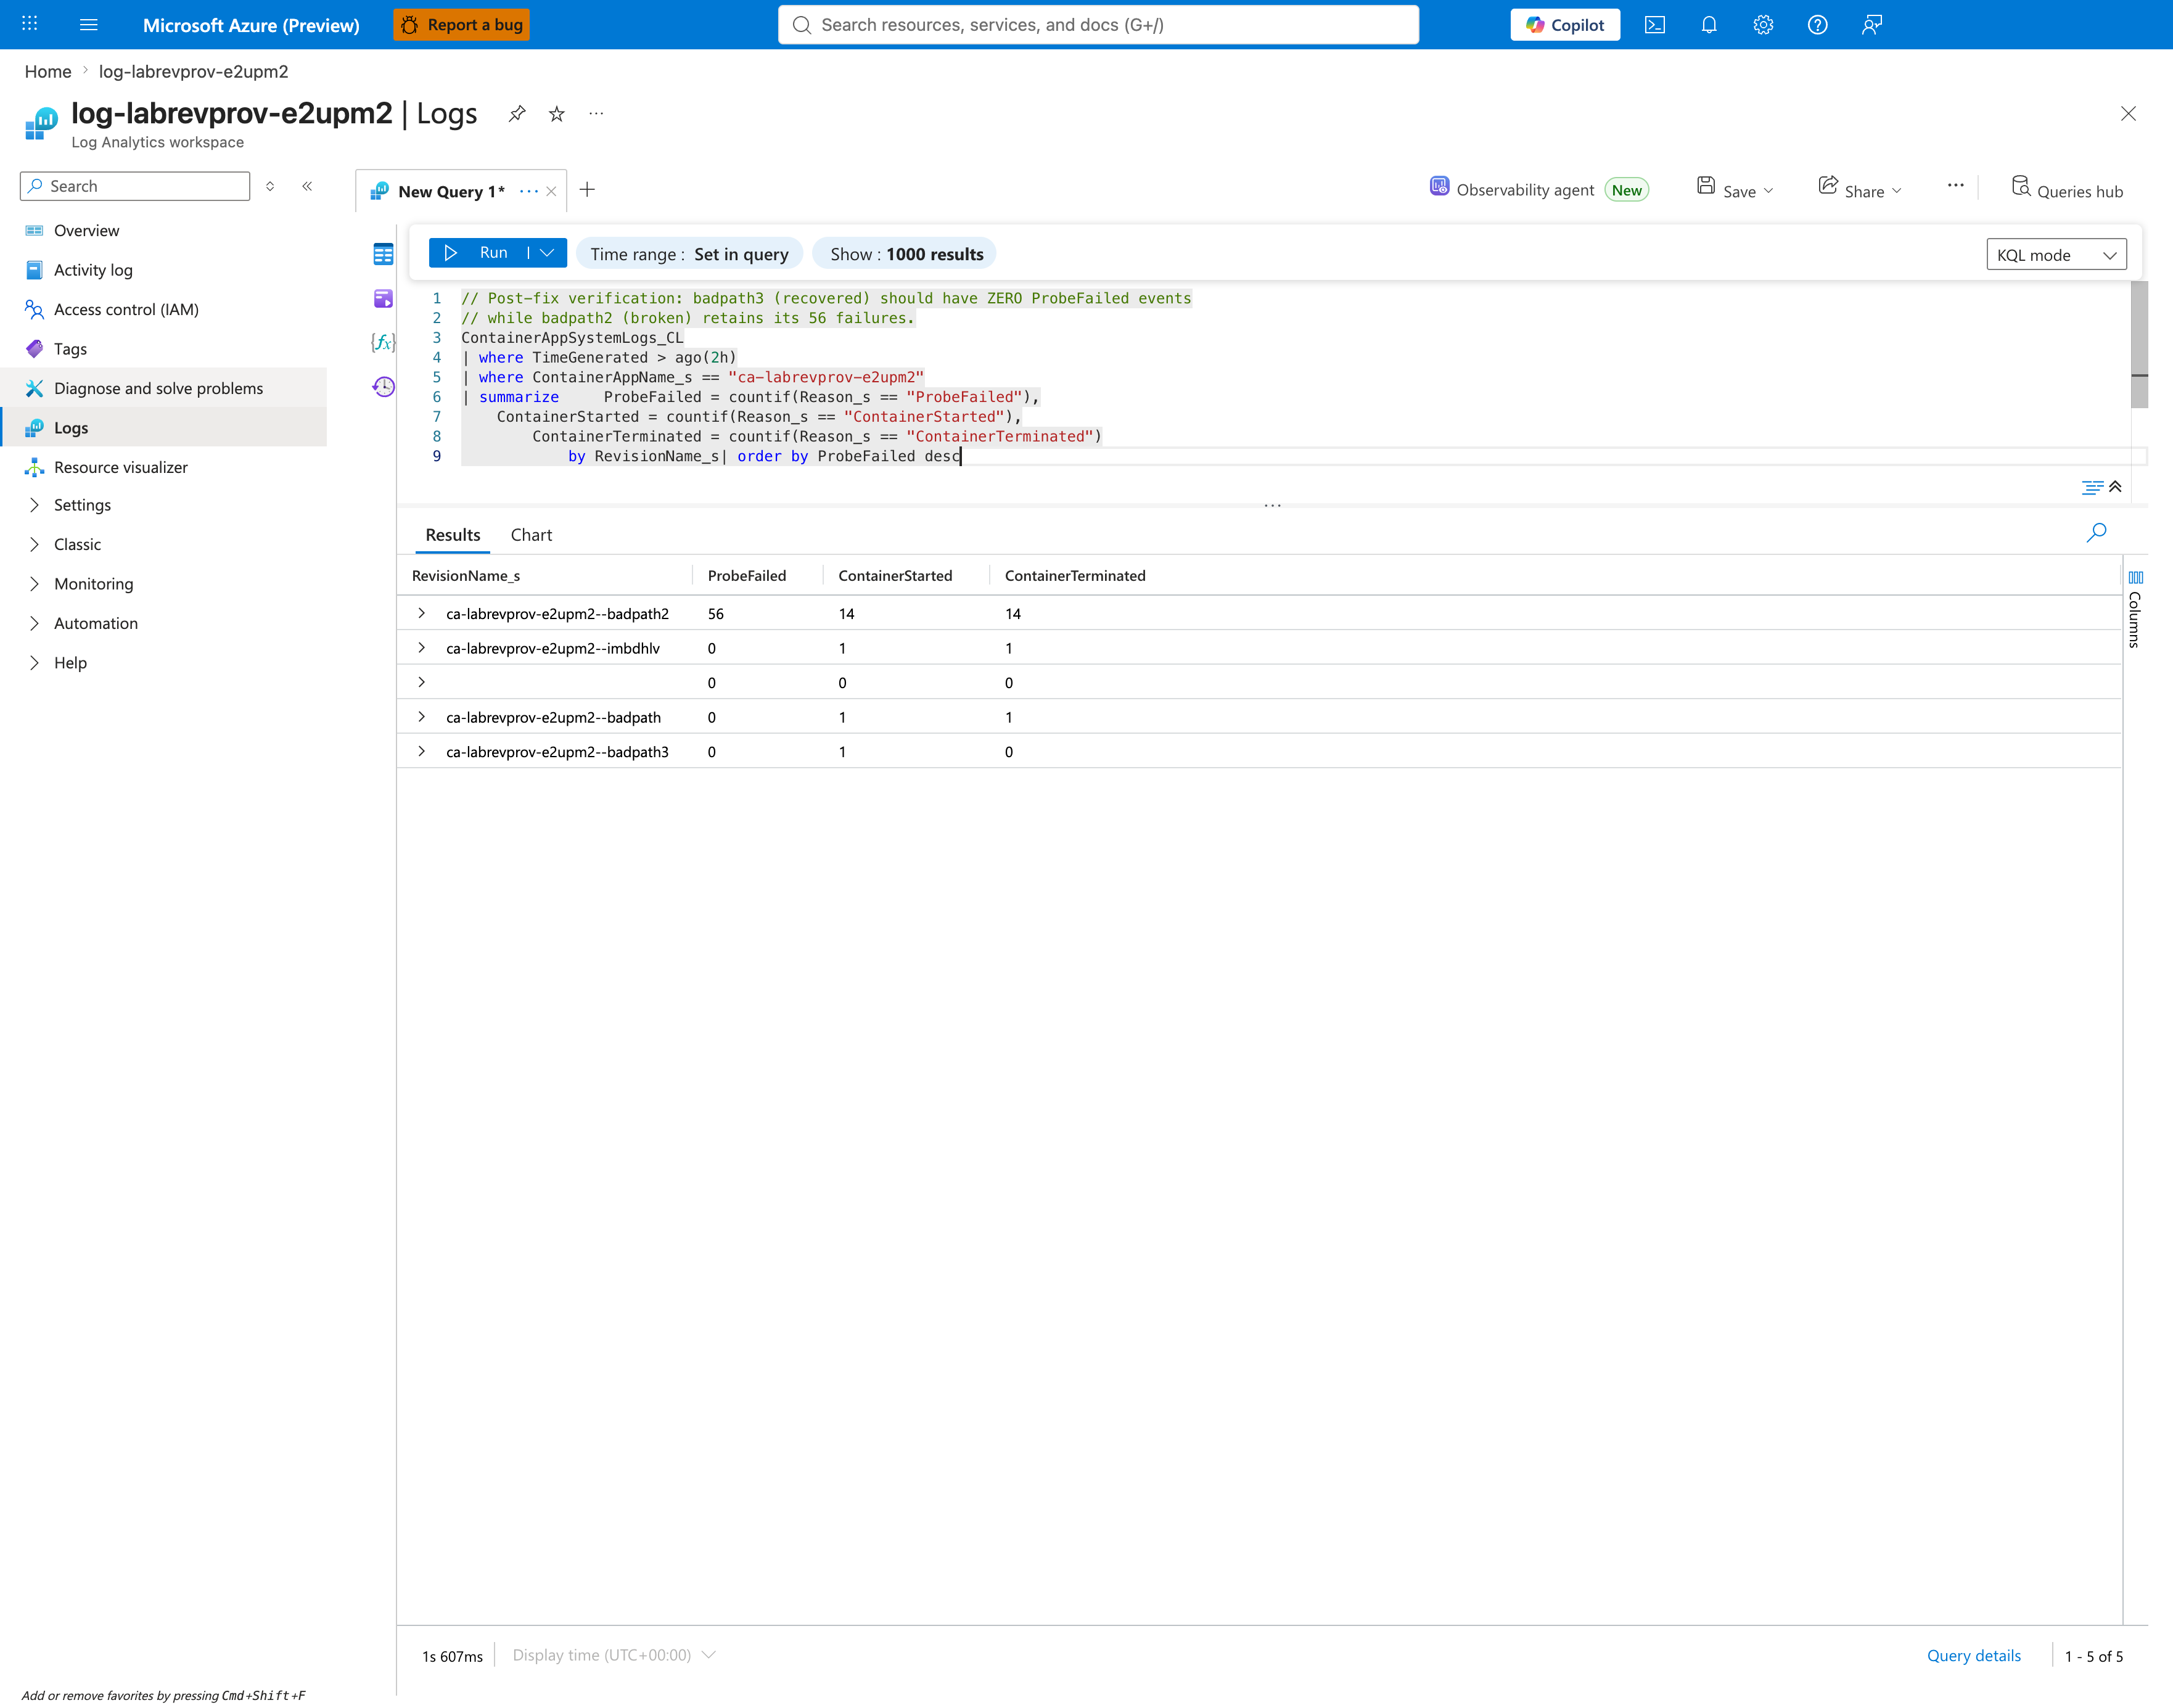Search within results using magnifier icon
Viewport: 2173px width, 1708px height.
(2096, 533)
